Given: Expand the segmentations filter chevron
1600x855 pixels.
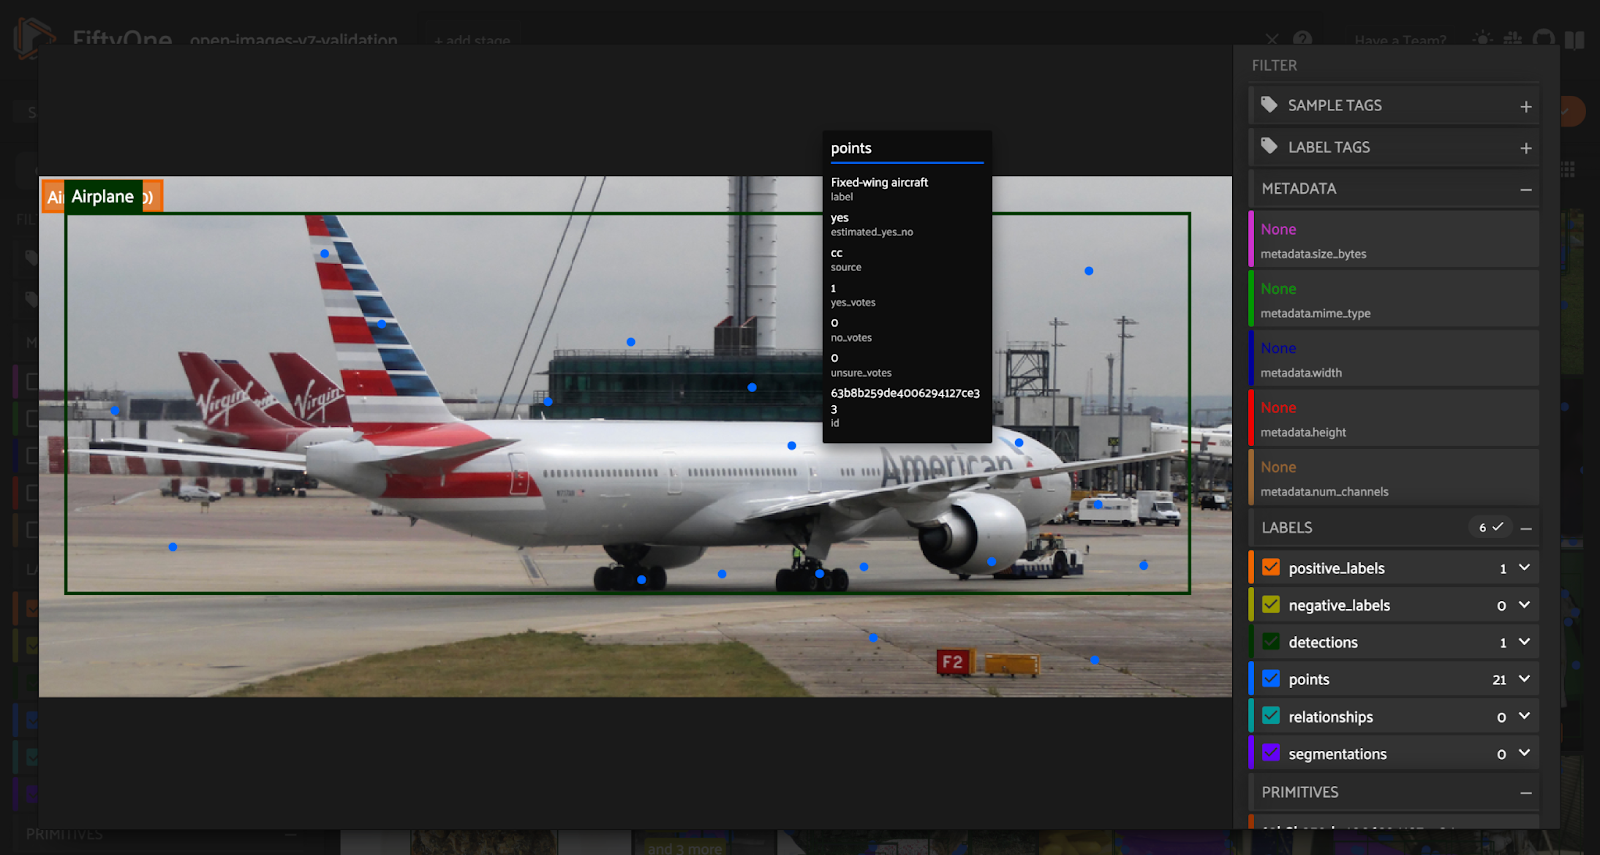Looking at the screenshot, I should click(1524, 752).
